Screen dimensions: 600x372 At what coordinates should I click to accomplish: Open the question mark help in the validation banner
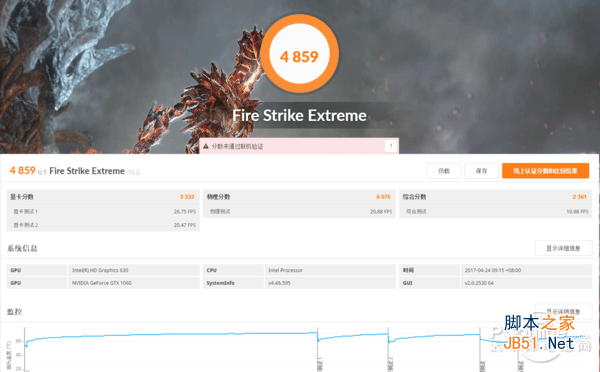point(391,146)
